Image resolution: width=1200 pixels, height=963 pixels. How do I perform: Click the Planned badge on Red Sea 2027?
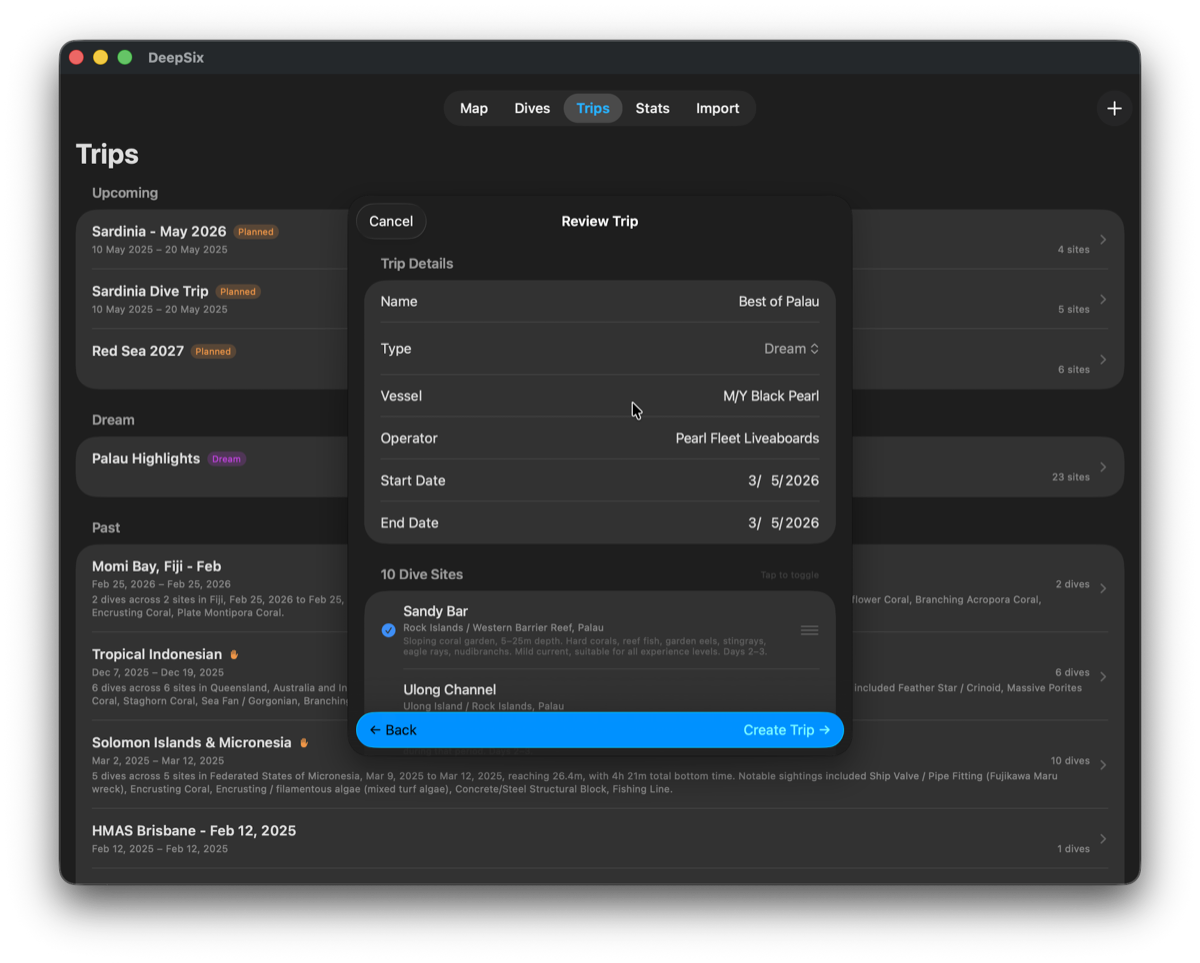tap(213, 352)
